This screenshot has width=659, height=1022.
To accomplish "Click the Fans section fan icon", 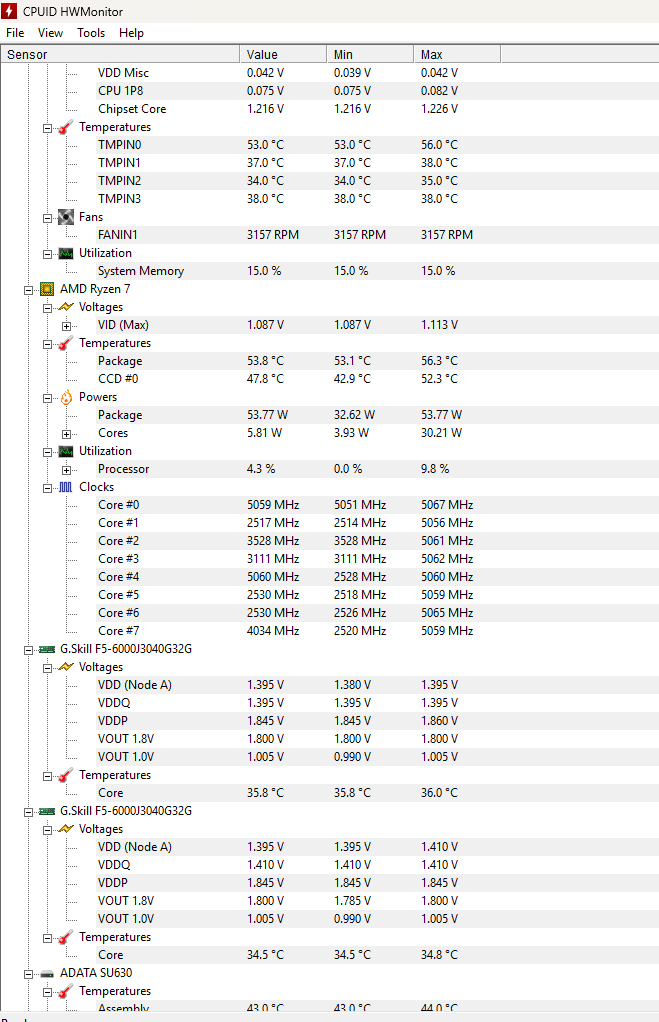I will point(65,217).
